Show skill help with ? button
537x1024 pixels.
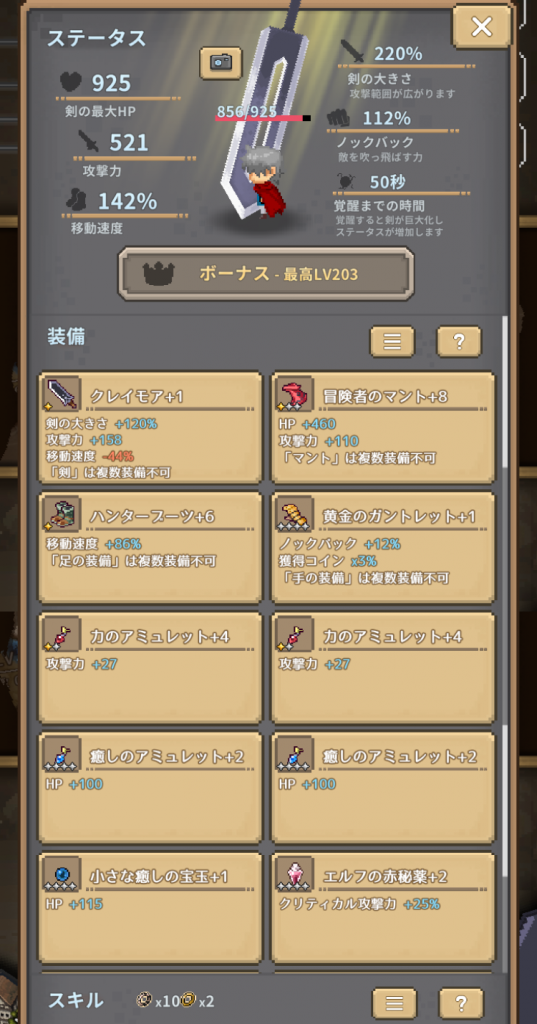461,1003
